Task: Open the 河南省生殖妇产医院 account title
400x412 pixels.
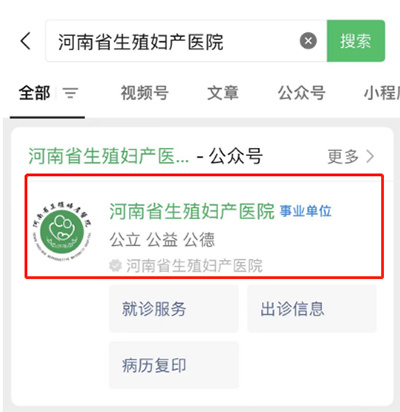Action: pos(192,211)
